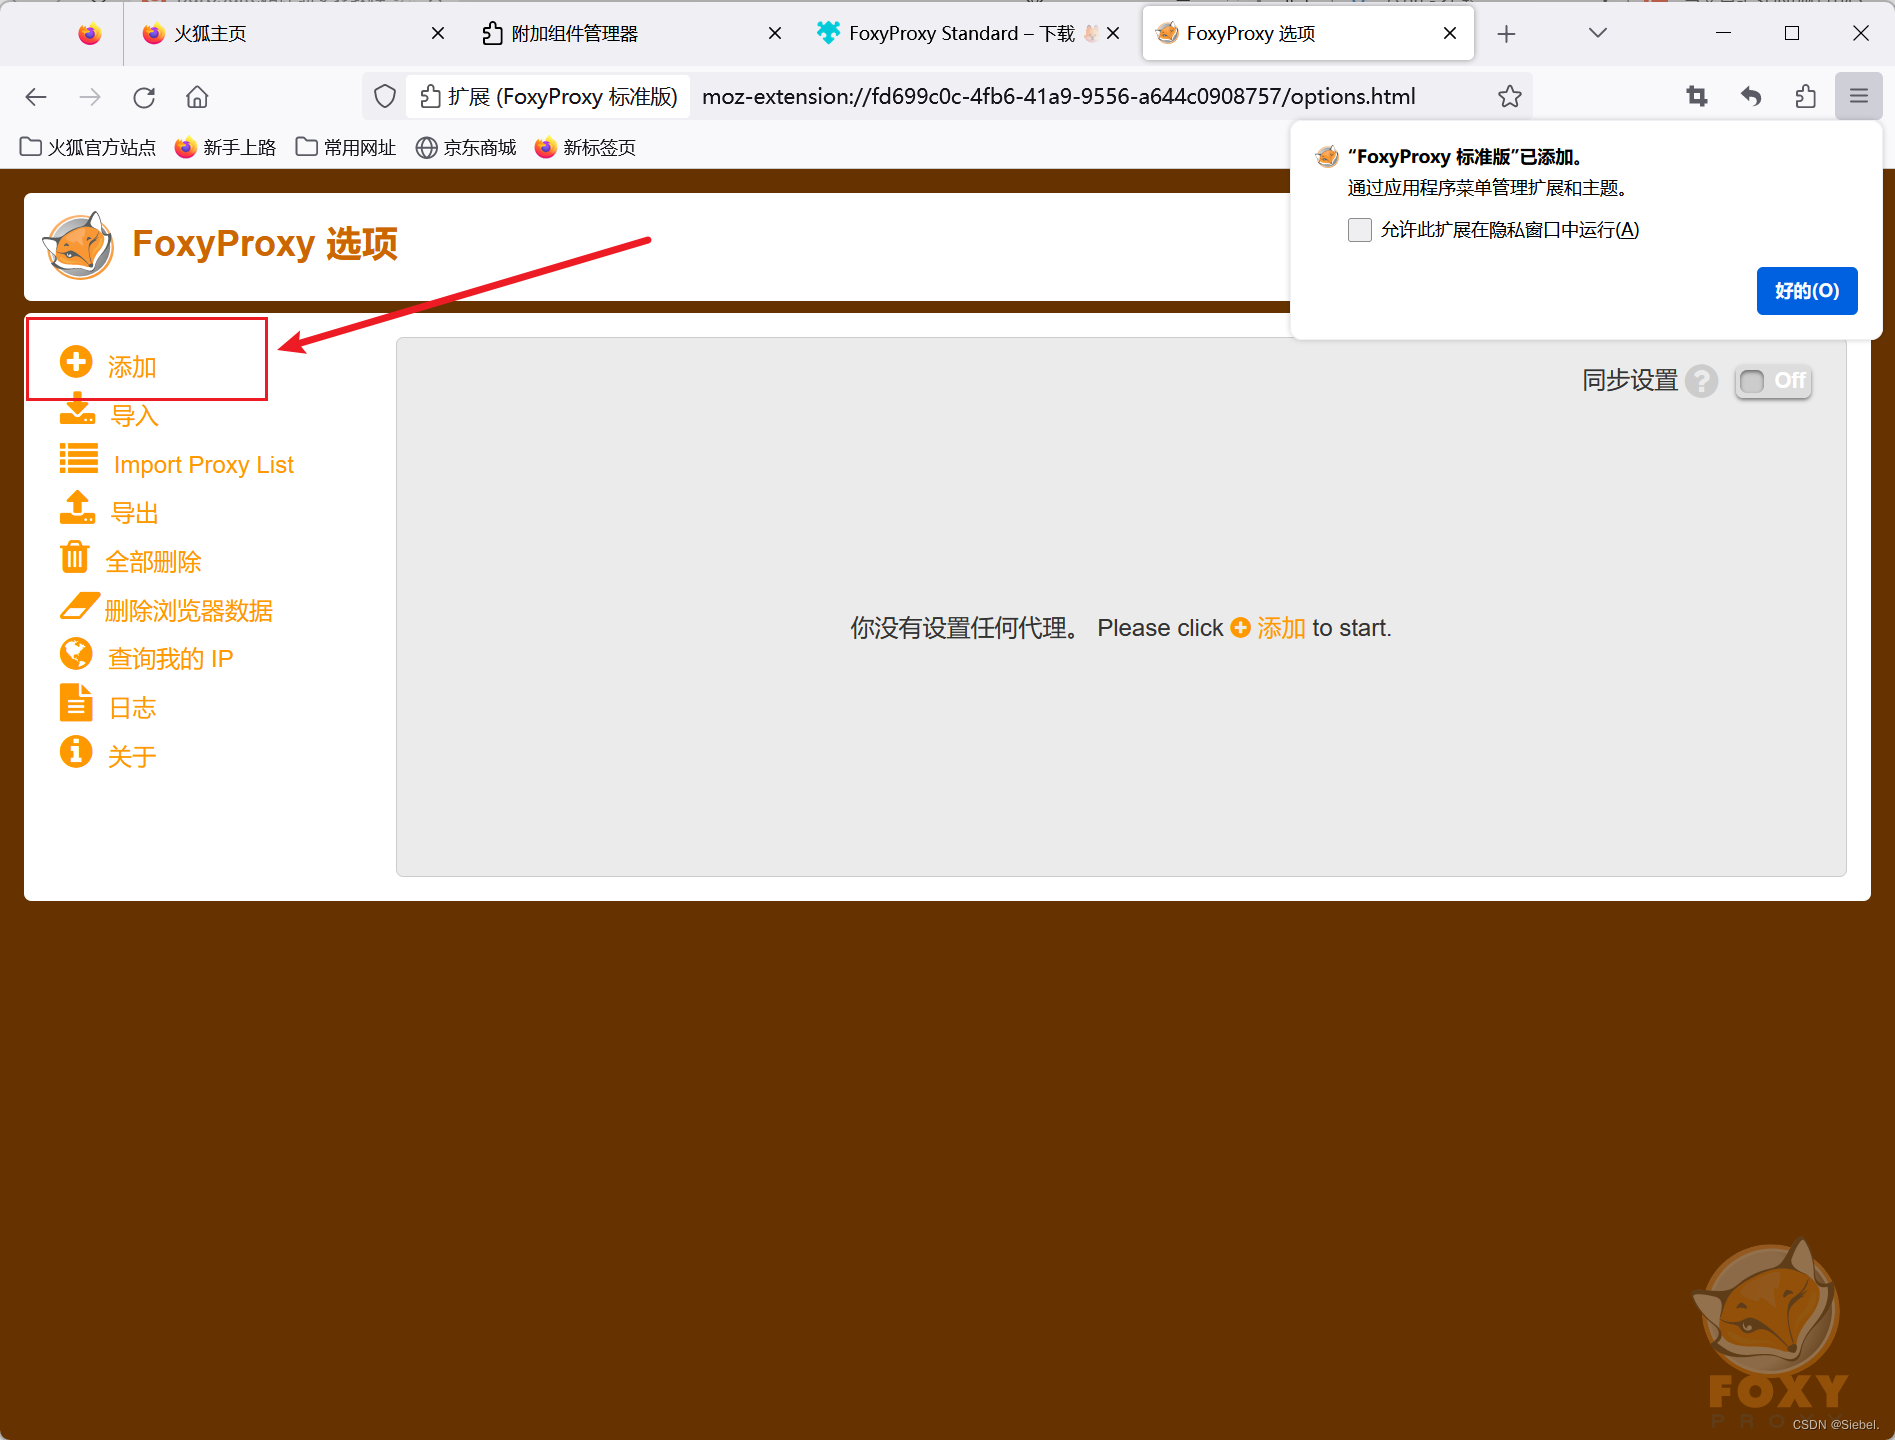Click the FoxyProxy fox logo in header
The height and width of the screenshot is (1440, 1895).
78,245
